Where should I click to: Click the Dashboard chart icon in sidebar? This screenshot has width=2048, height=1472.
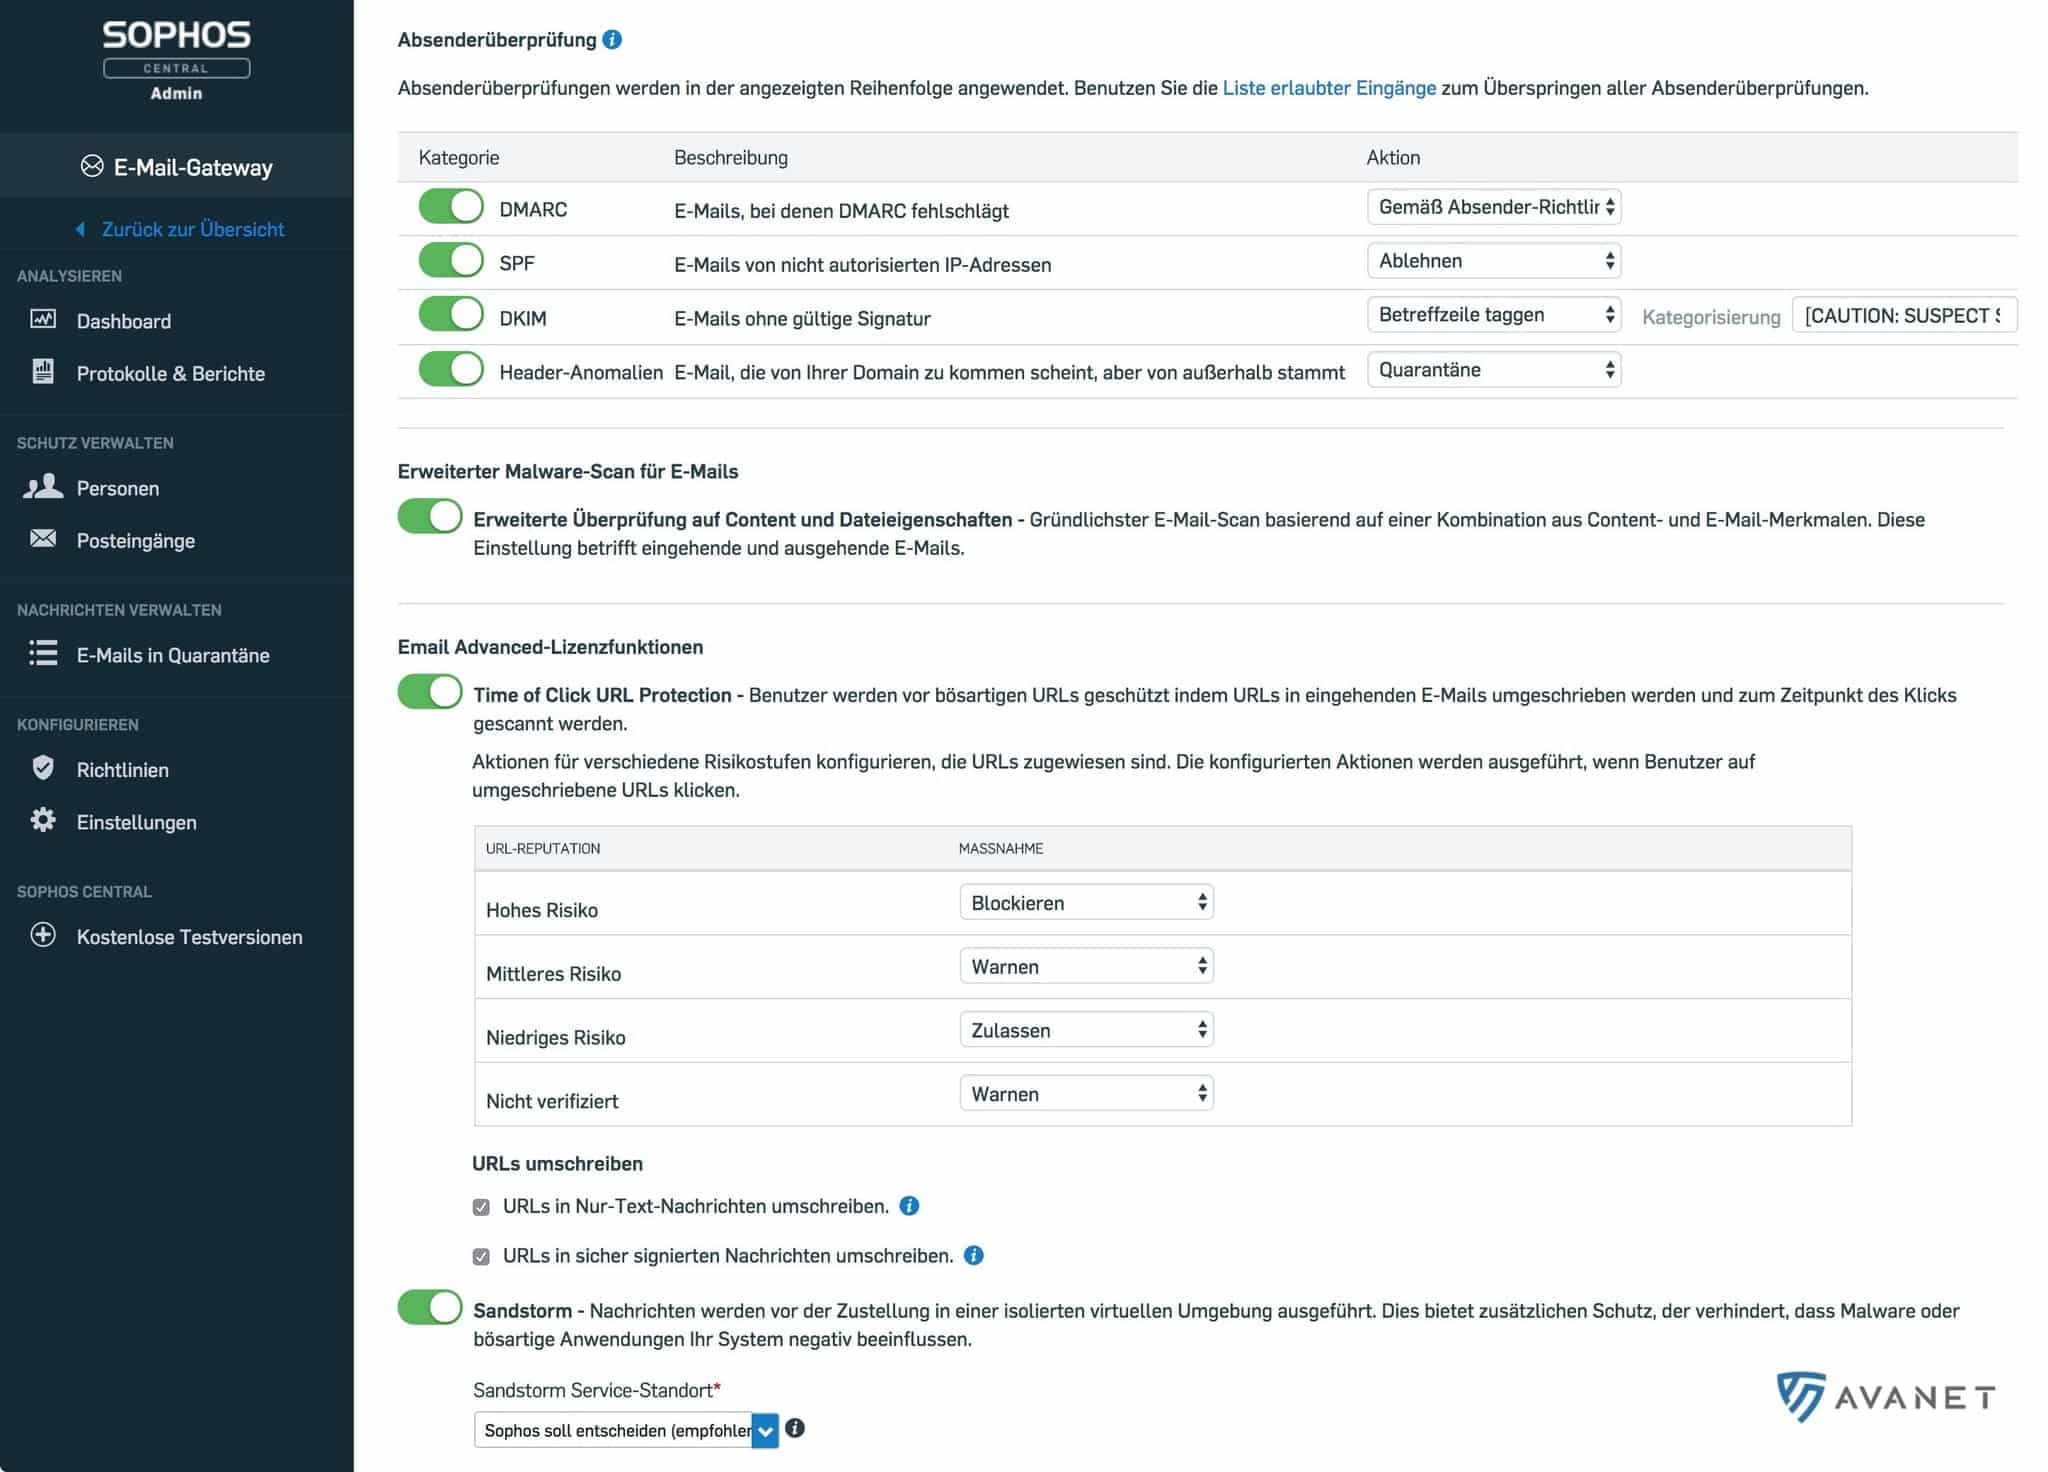point(43,320)
